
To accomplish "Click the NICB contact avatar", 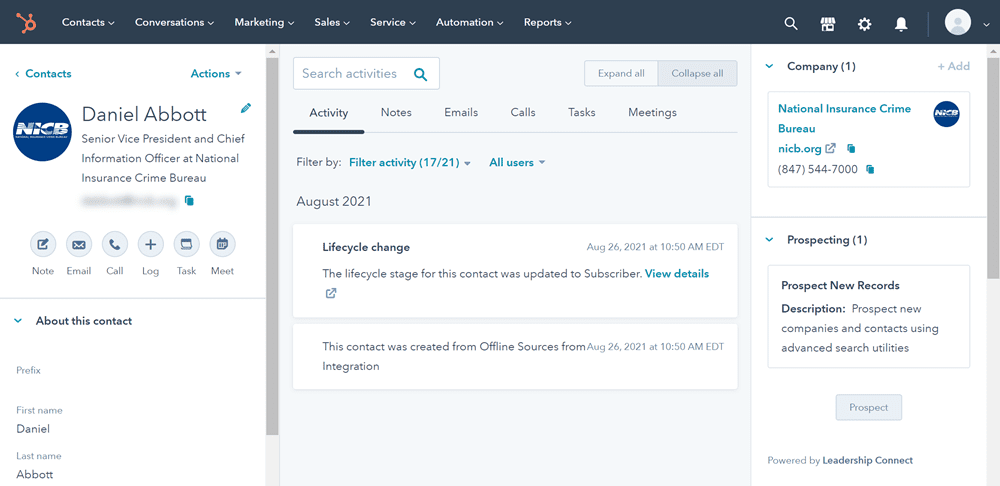I will pos(42,132).
